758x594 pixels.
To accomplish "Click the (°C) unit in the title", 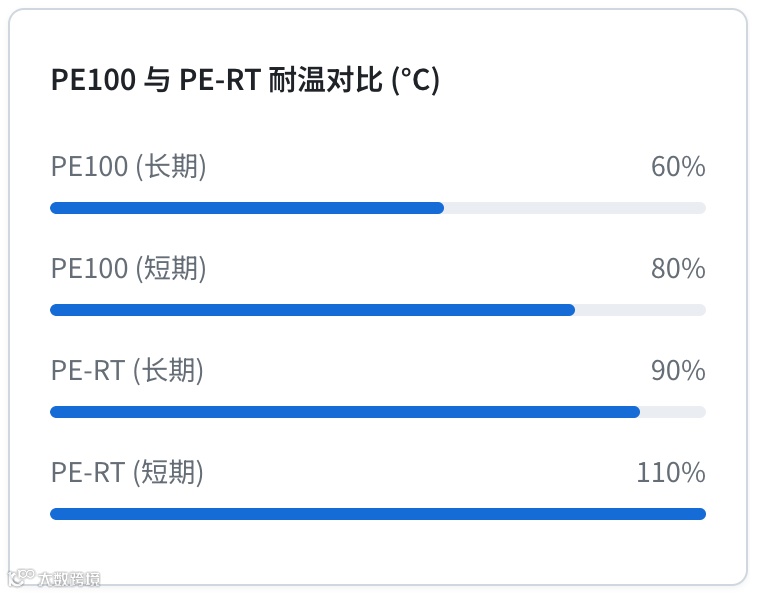I will coord(414,80).
